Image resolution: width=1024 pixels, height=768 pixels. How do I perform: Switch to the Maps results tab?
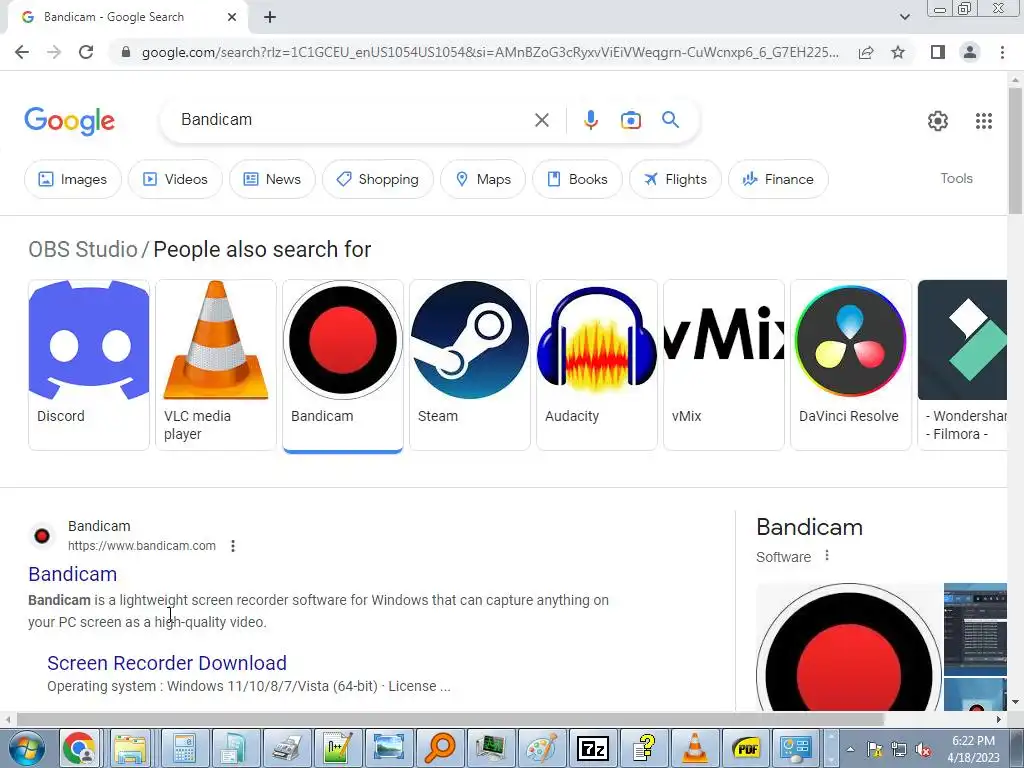pyautogui.click(x=483, y=179)
